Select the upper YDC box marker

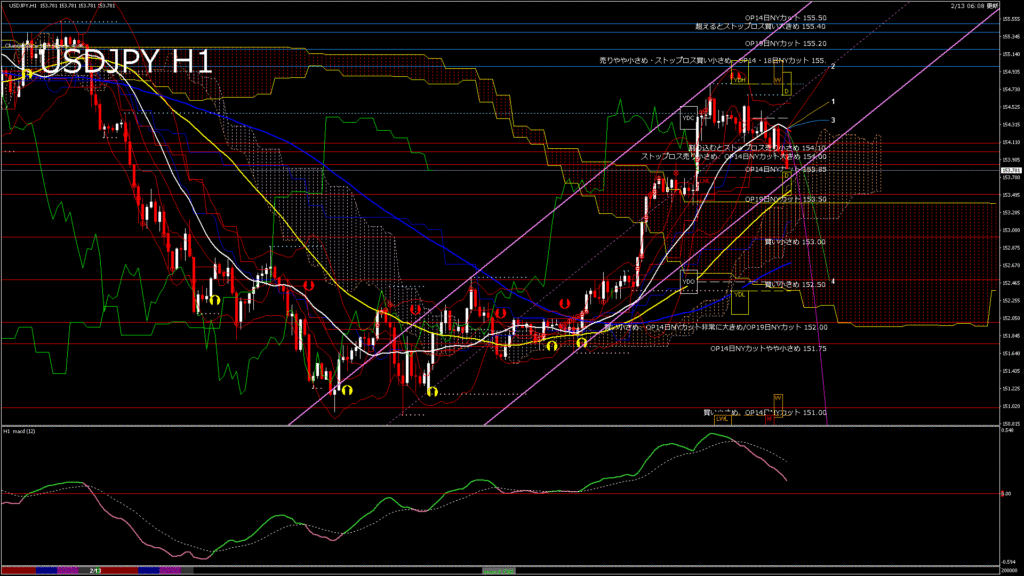click(x=688, y=118)
